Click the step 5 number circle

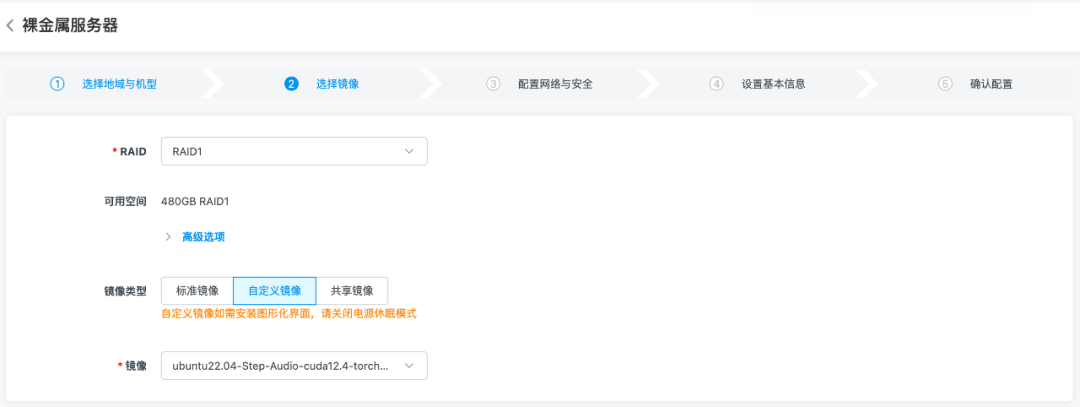pos(945,84)
